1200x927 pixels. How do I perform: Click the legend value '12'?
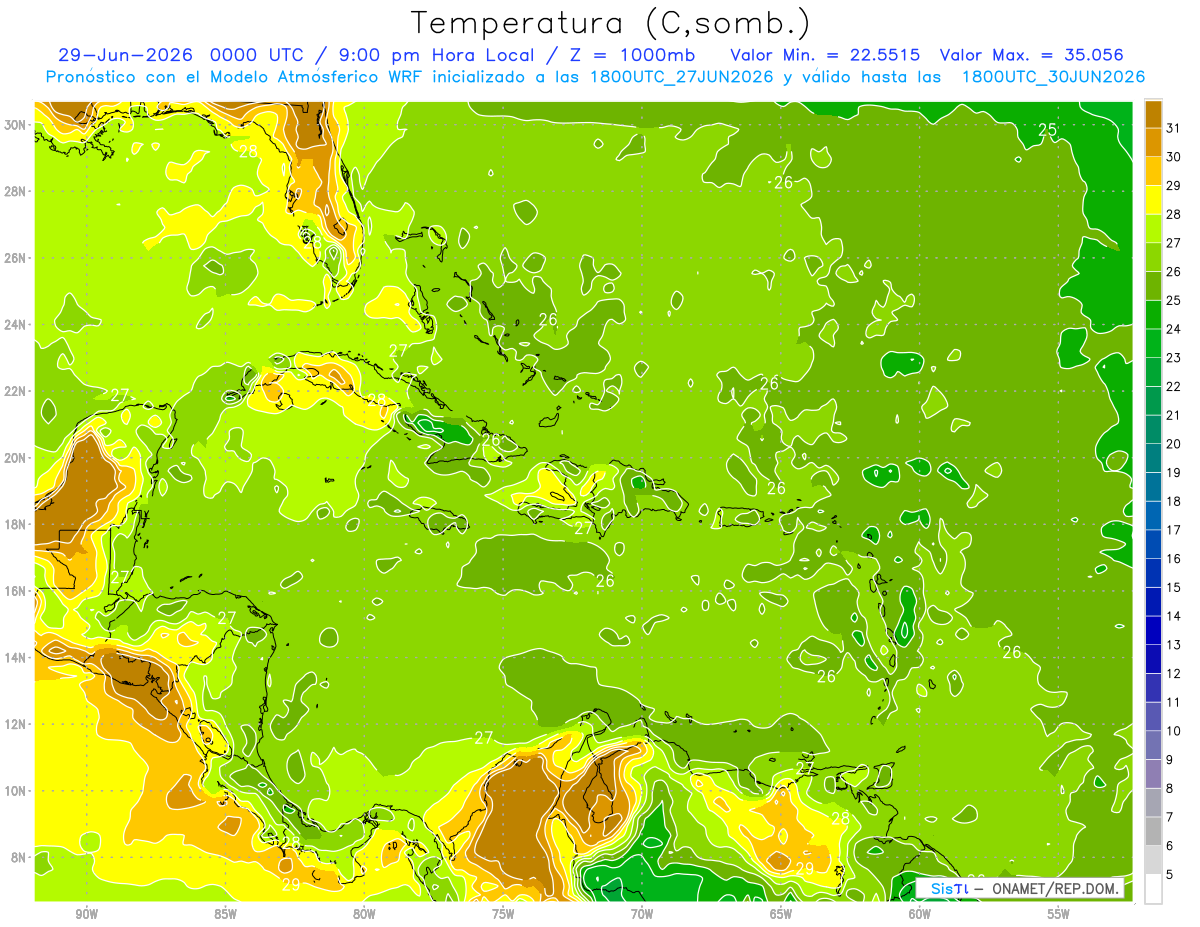1174,673
